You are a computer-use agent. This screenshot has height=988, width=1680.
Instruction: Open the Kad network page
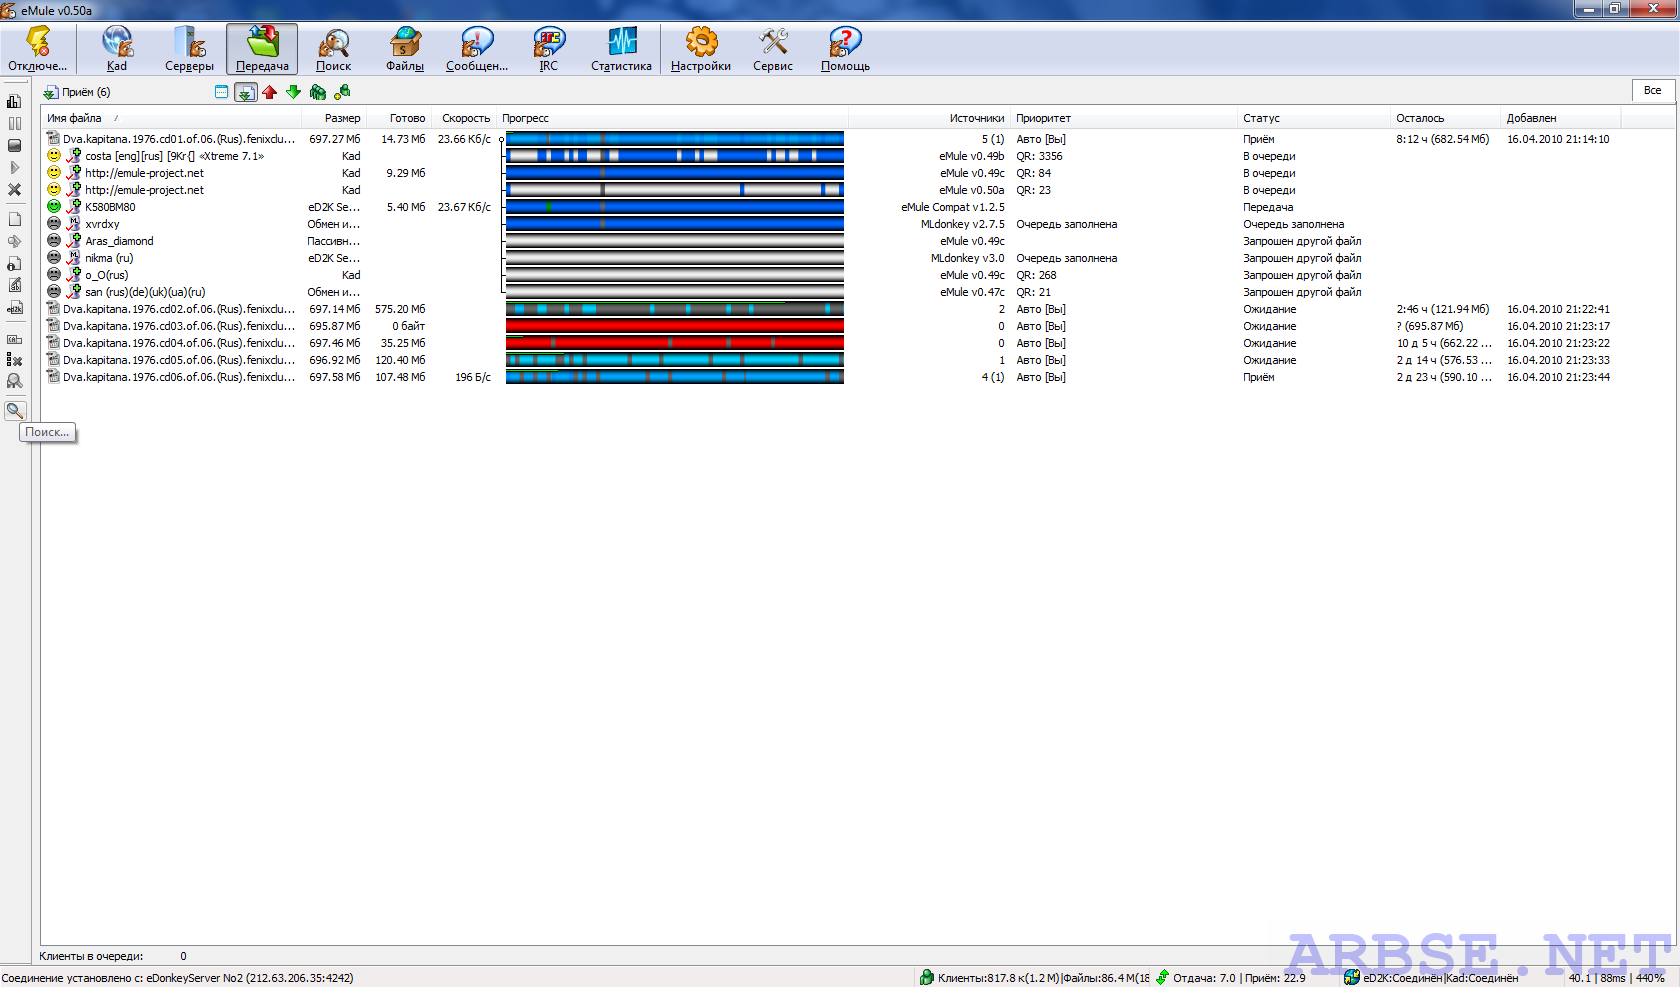click(x=117, y=49)
